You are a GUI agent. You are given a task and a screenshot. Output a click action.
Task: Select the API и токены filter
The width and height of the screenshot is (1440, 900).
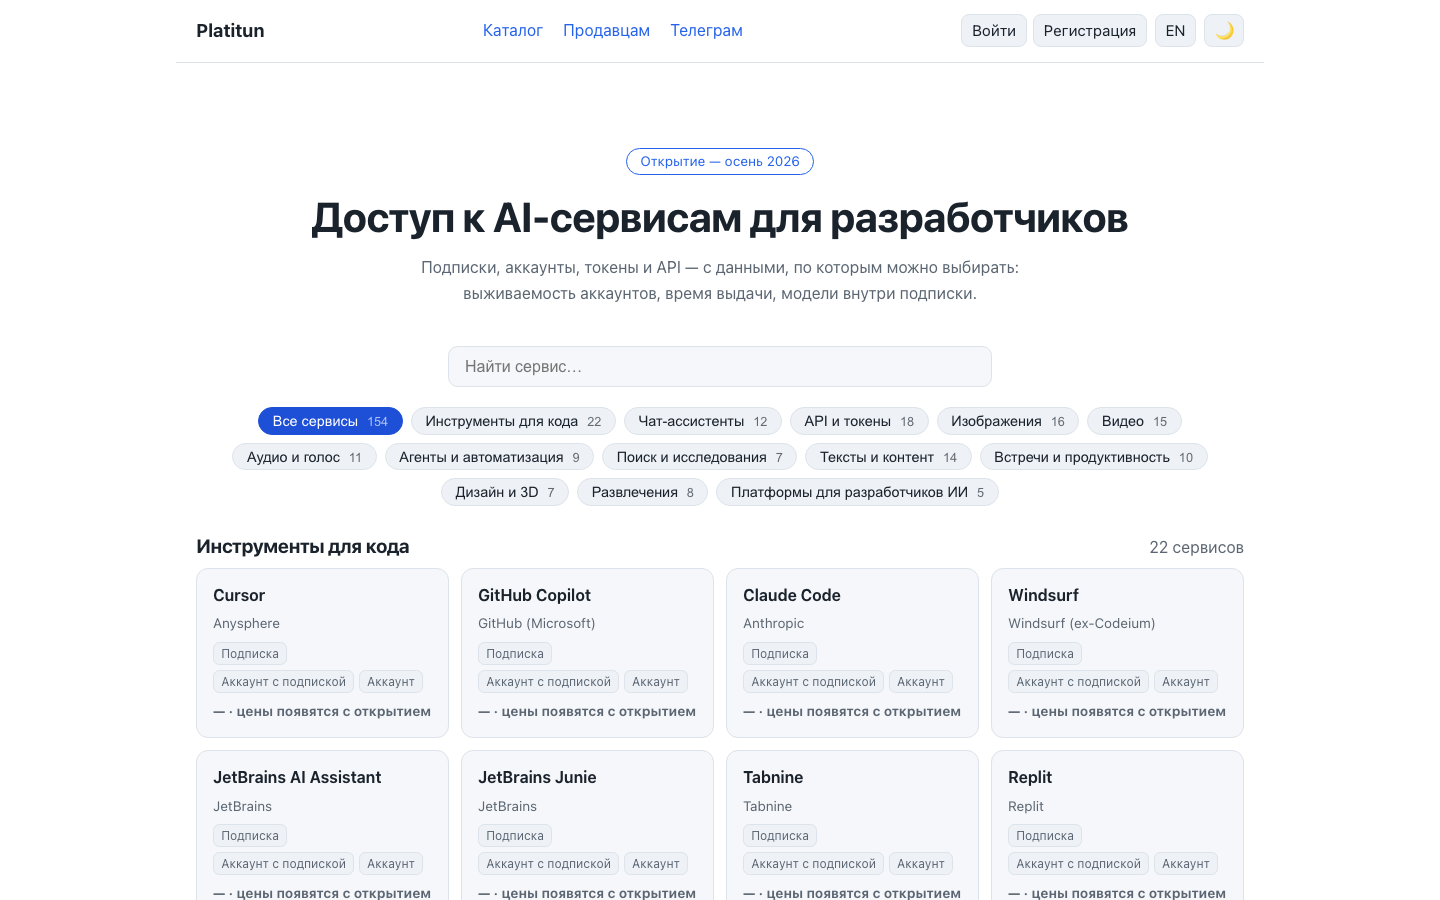859,421
